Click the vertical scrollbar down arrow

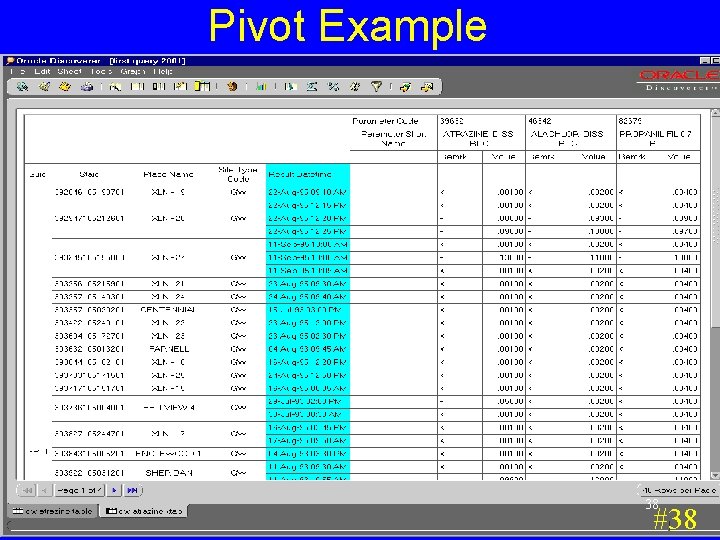click(715, 475)
